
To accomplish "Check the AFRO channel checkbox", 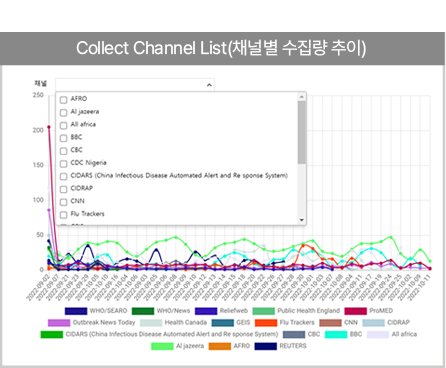I will coord(63,100).
